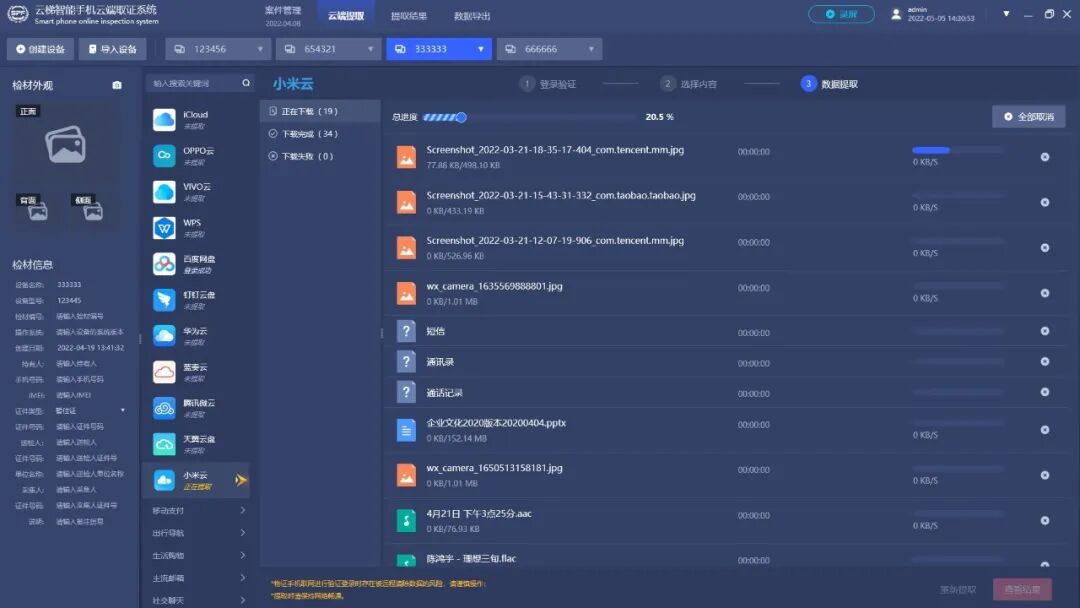Click the 全部取消 cancel-all button
The image size is (1080, 608).
[1028, 116]
